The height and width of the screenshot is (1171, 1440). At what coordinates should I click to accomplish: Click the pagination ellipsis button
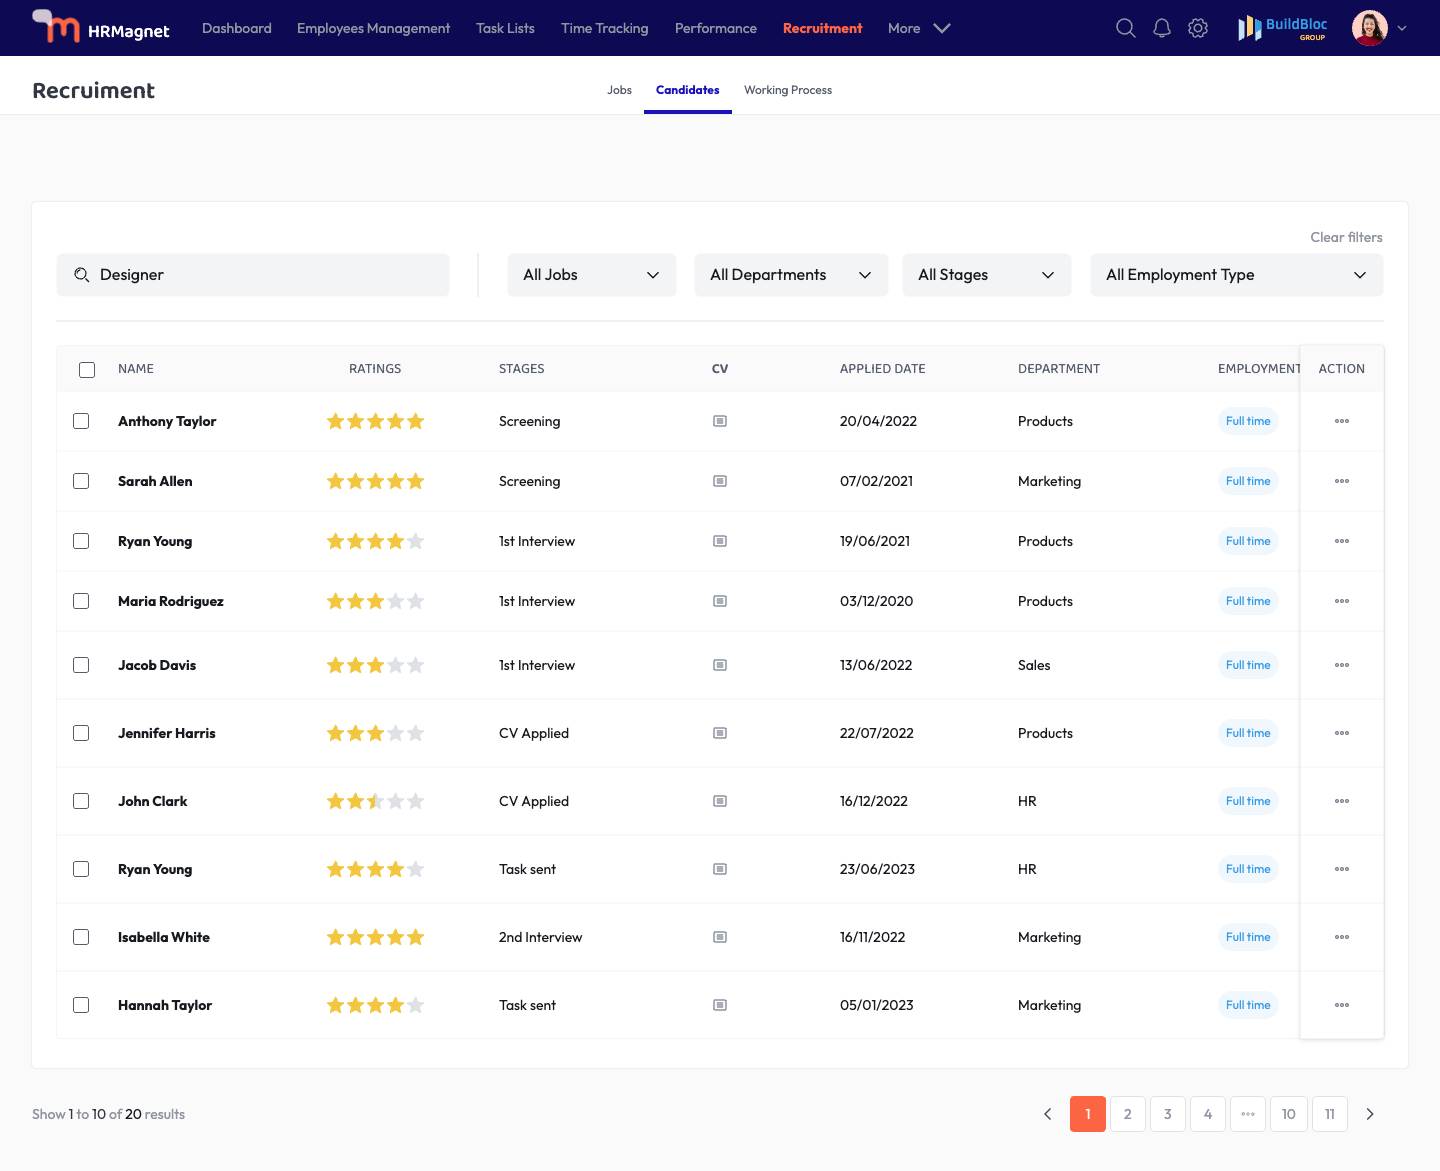click(x=1248, y=1114)
